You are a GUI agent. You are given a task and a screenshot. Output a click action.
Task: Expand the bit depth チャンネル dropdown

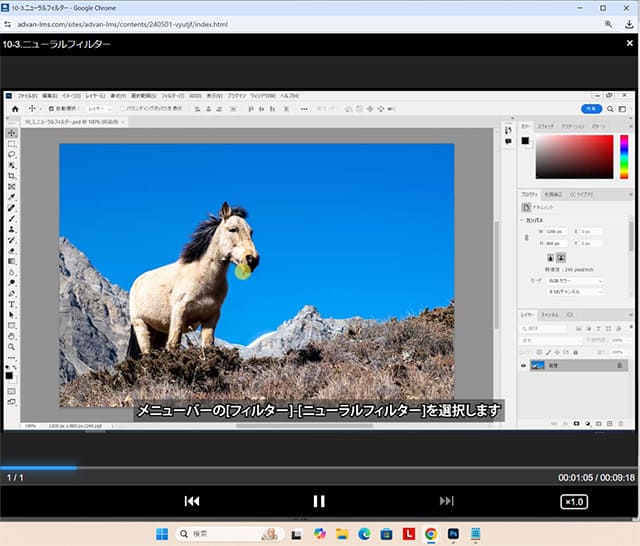point(574,292)
